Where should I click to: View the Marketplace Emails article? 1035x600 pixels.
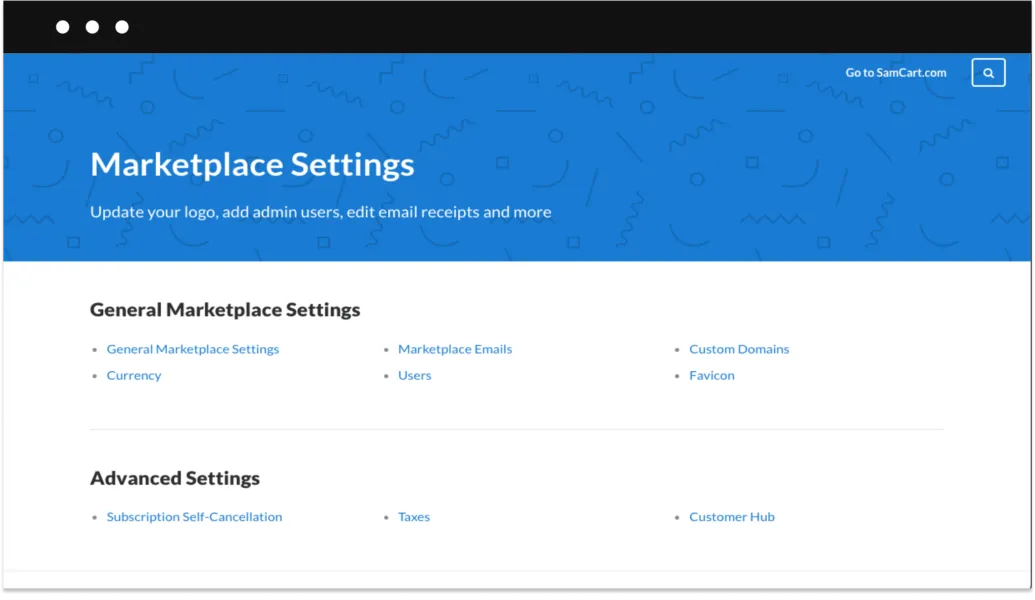[455, 349]
